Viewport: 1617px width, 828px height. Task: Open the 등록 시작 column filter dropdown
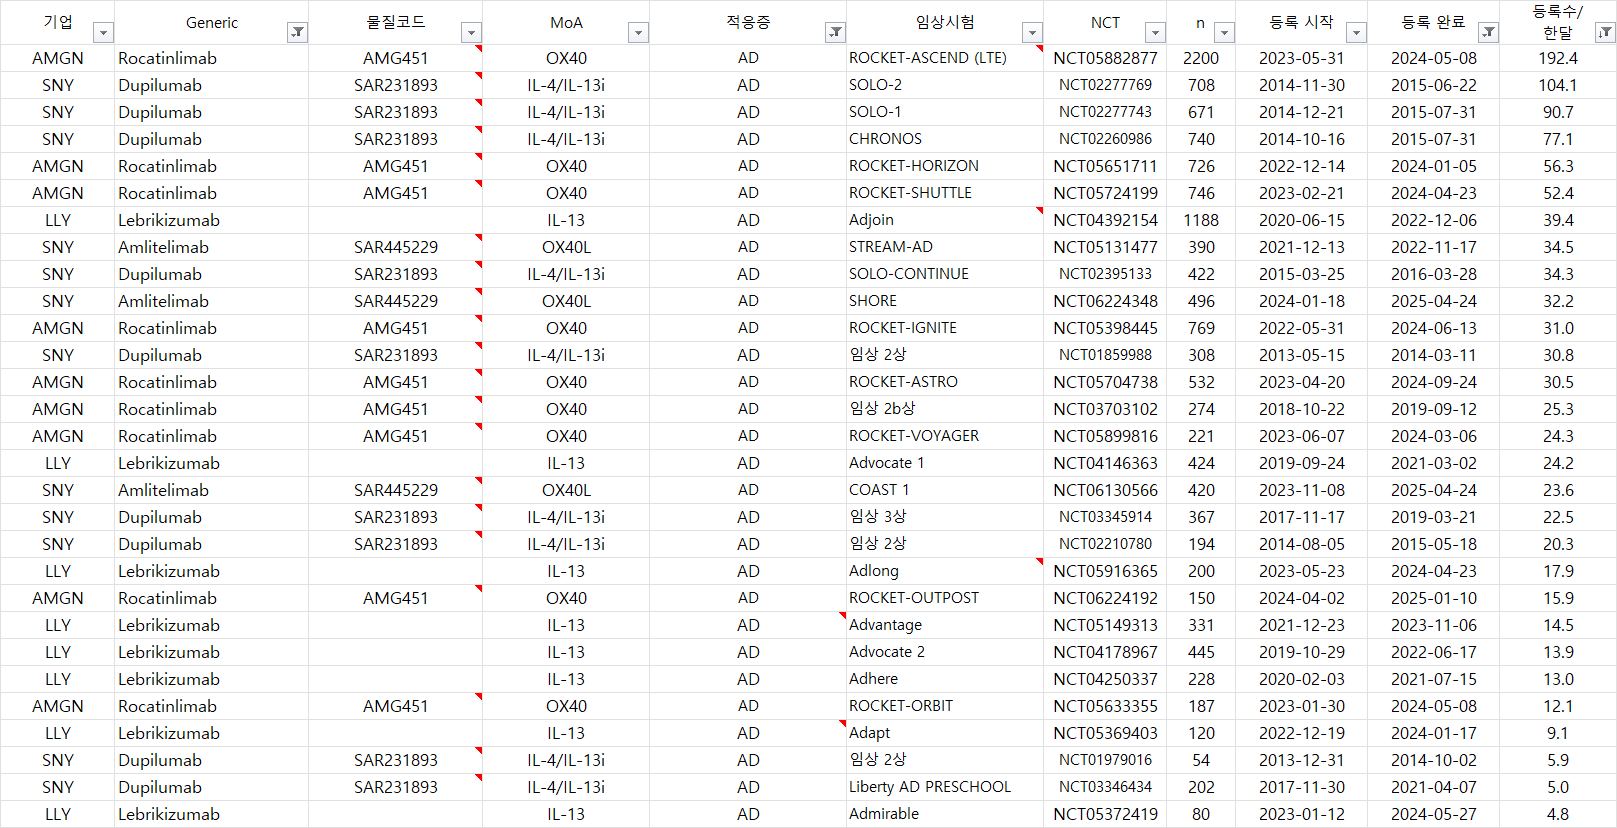tap(1356, 33)
